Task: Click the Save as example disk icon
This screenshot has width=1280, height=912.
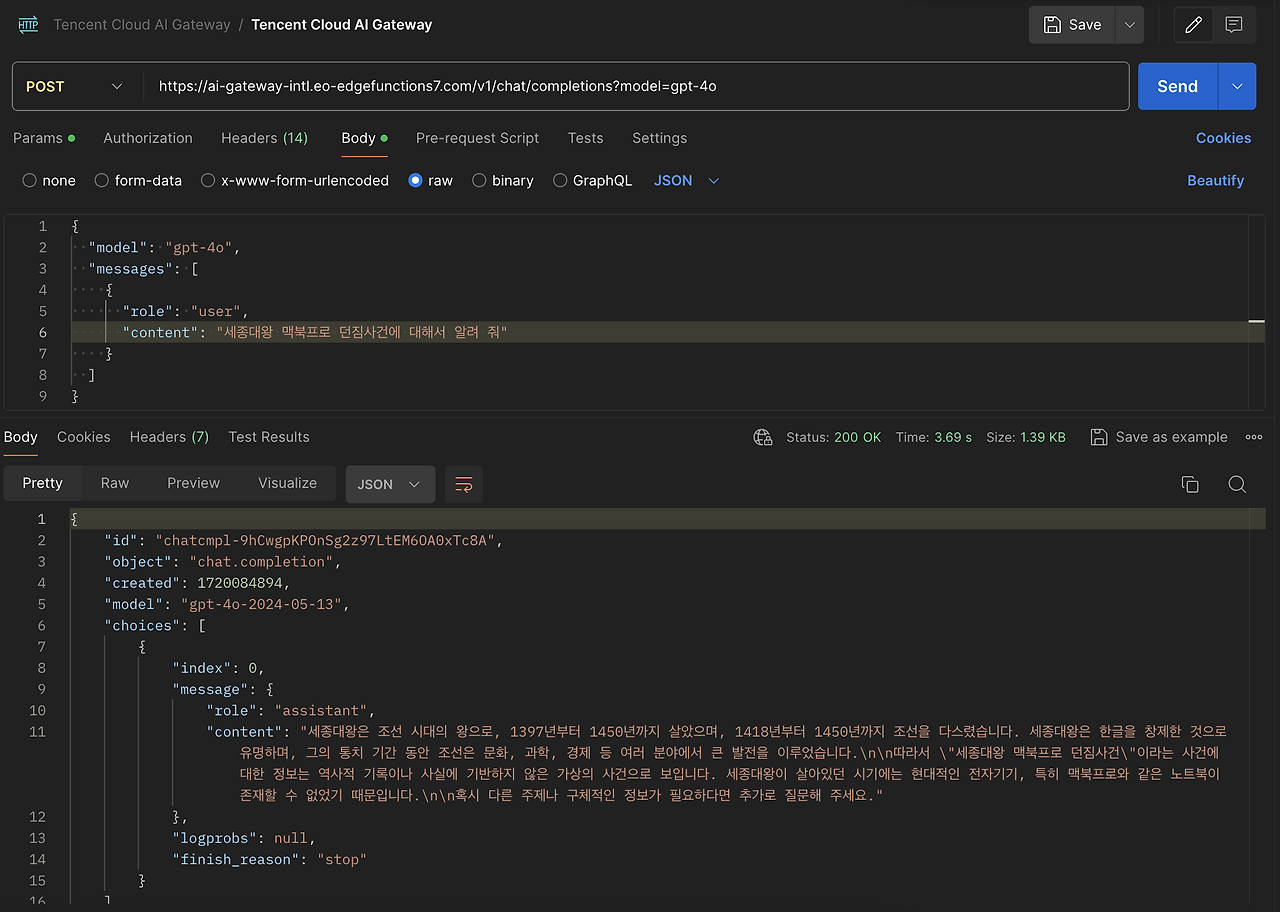Action: (x=1099, y=437)
